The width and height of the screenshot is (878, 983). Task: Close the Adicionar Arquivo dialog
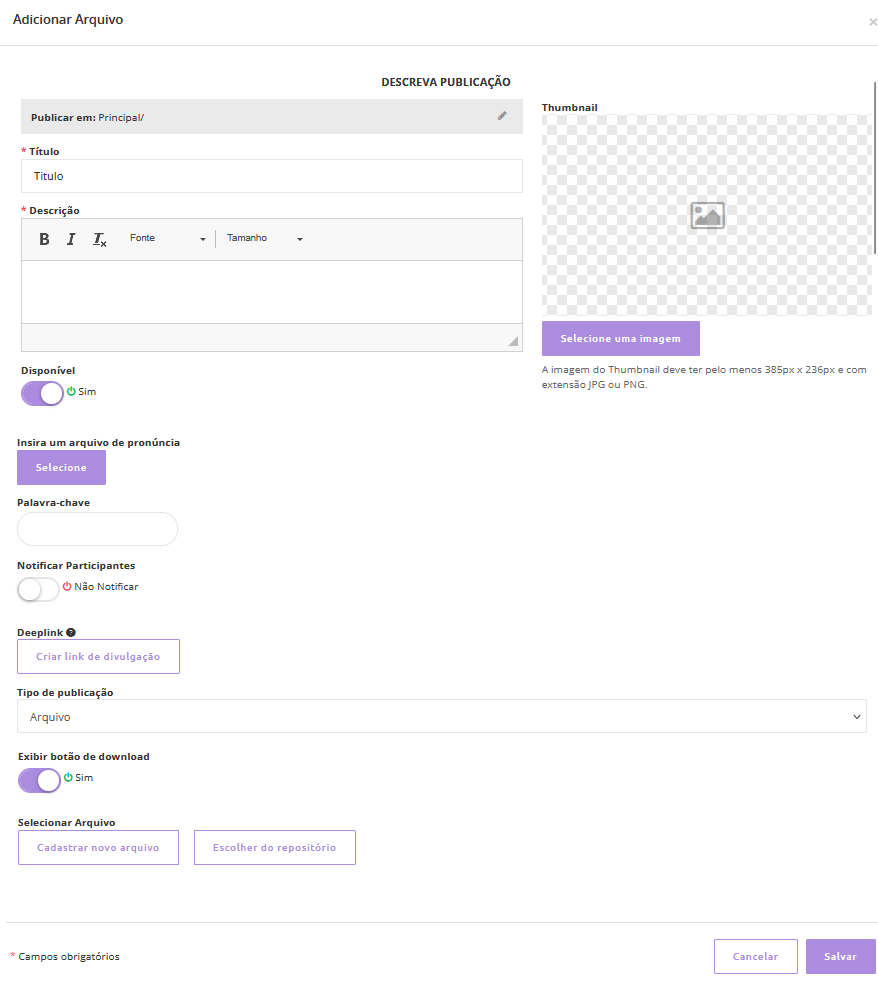click(872, 21)
